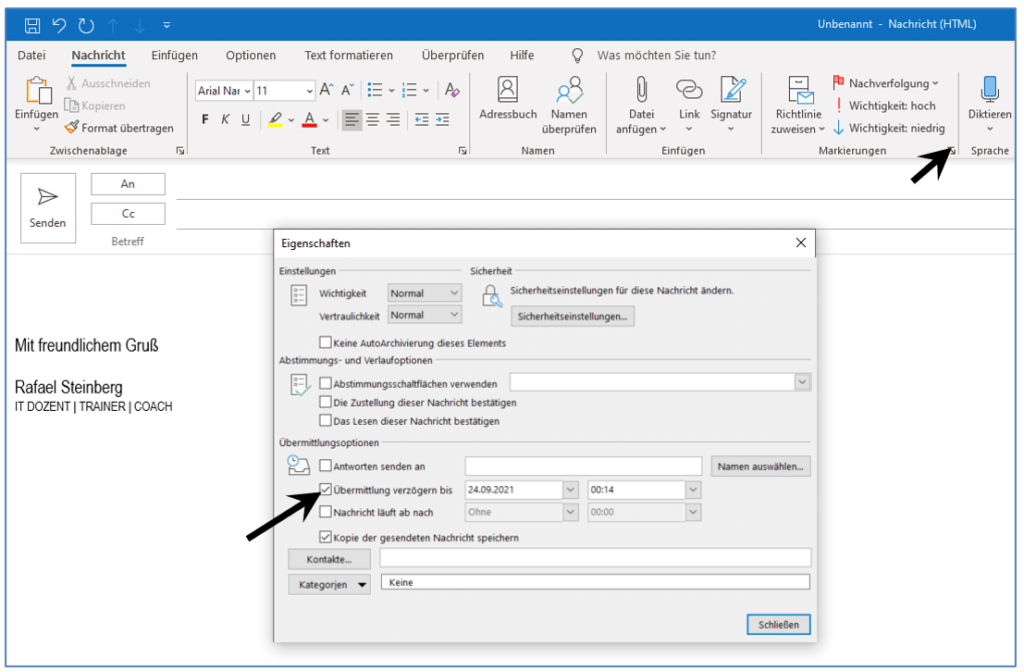Screen dimensions: 1024x672
Task: Check Die Zustellung dieser Nachricht bestätigen
Action: [325, 402]
